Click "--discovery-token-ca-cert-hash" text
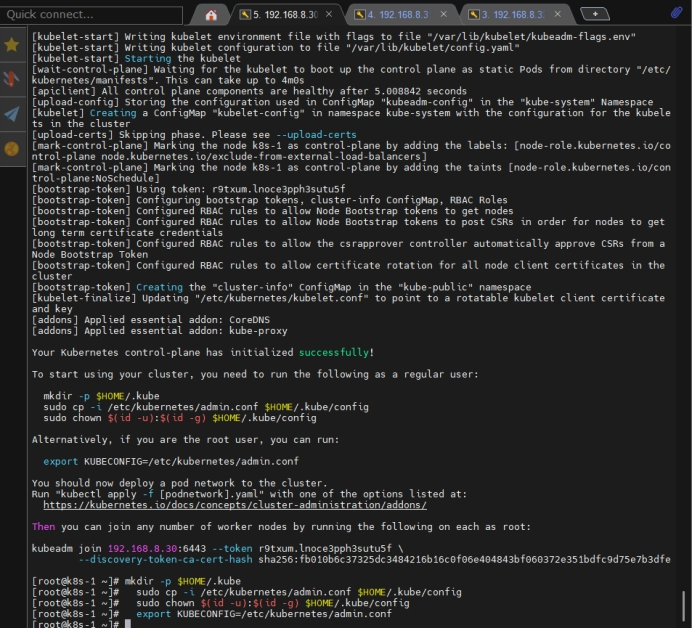 165,560
